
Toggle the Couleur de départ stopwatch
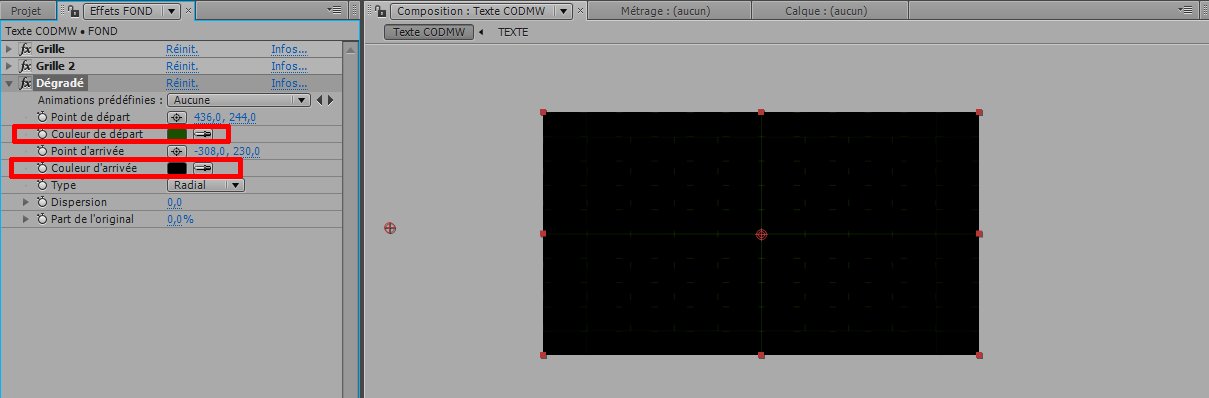pos(42,134)
